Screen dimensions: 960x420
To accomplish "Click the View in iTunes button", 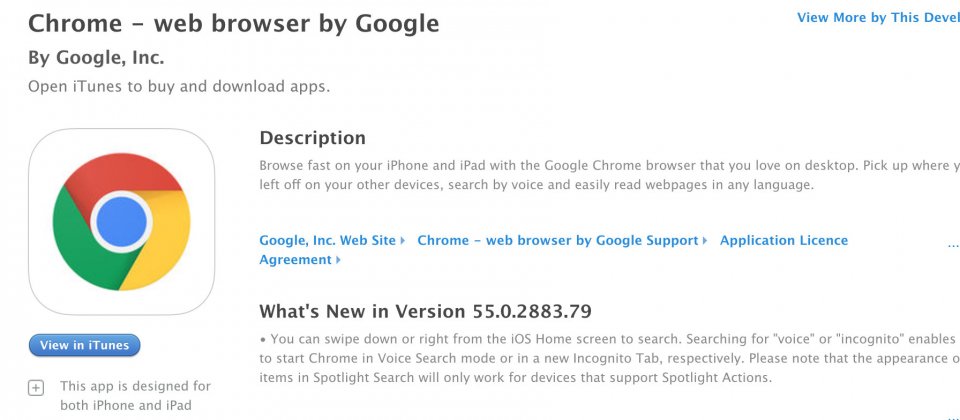I will [84, 345].
